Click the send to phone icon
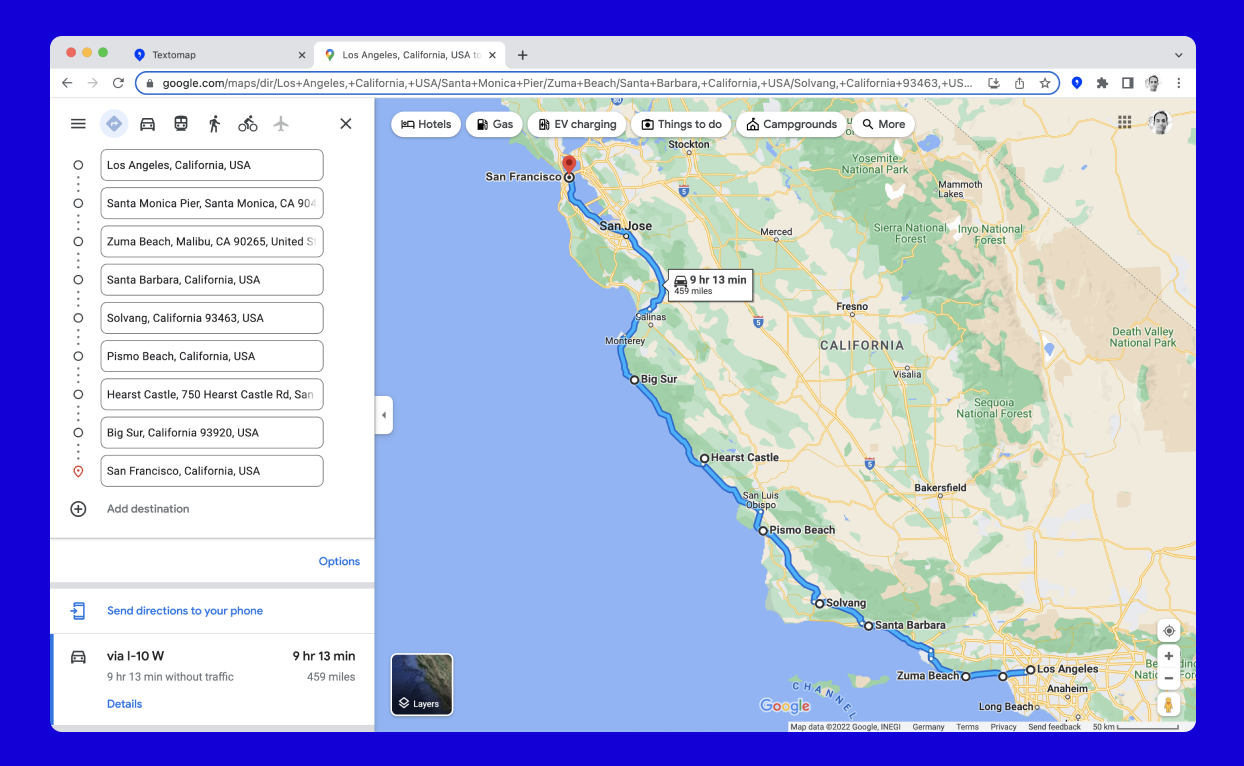Screen dimensions: 1244x766 click(x=78, y=611)
